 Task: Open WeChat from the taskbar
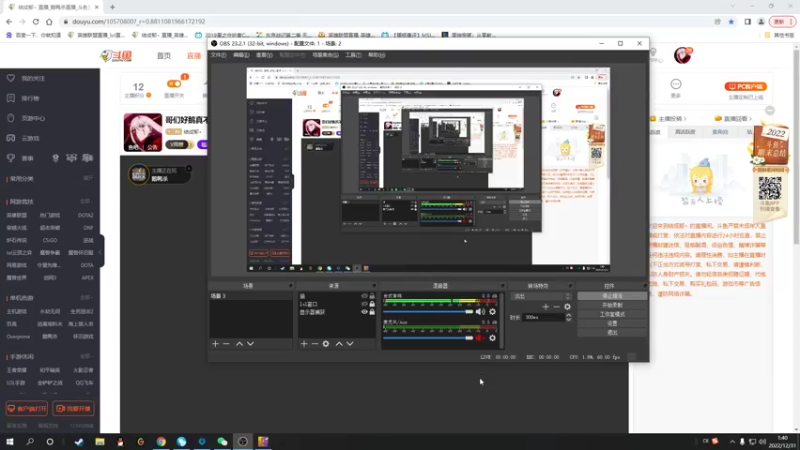click(x=222, y=442)
